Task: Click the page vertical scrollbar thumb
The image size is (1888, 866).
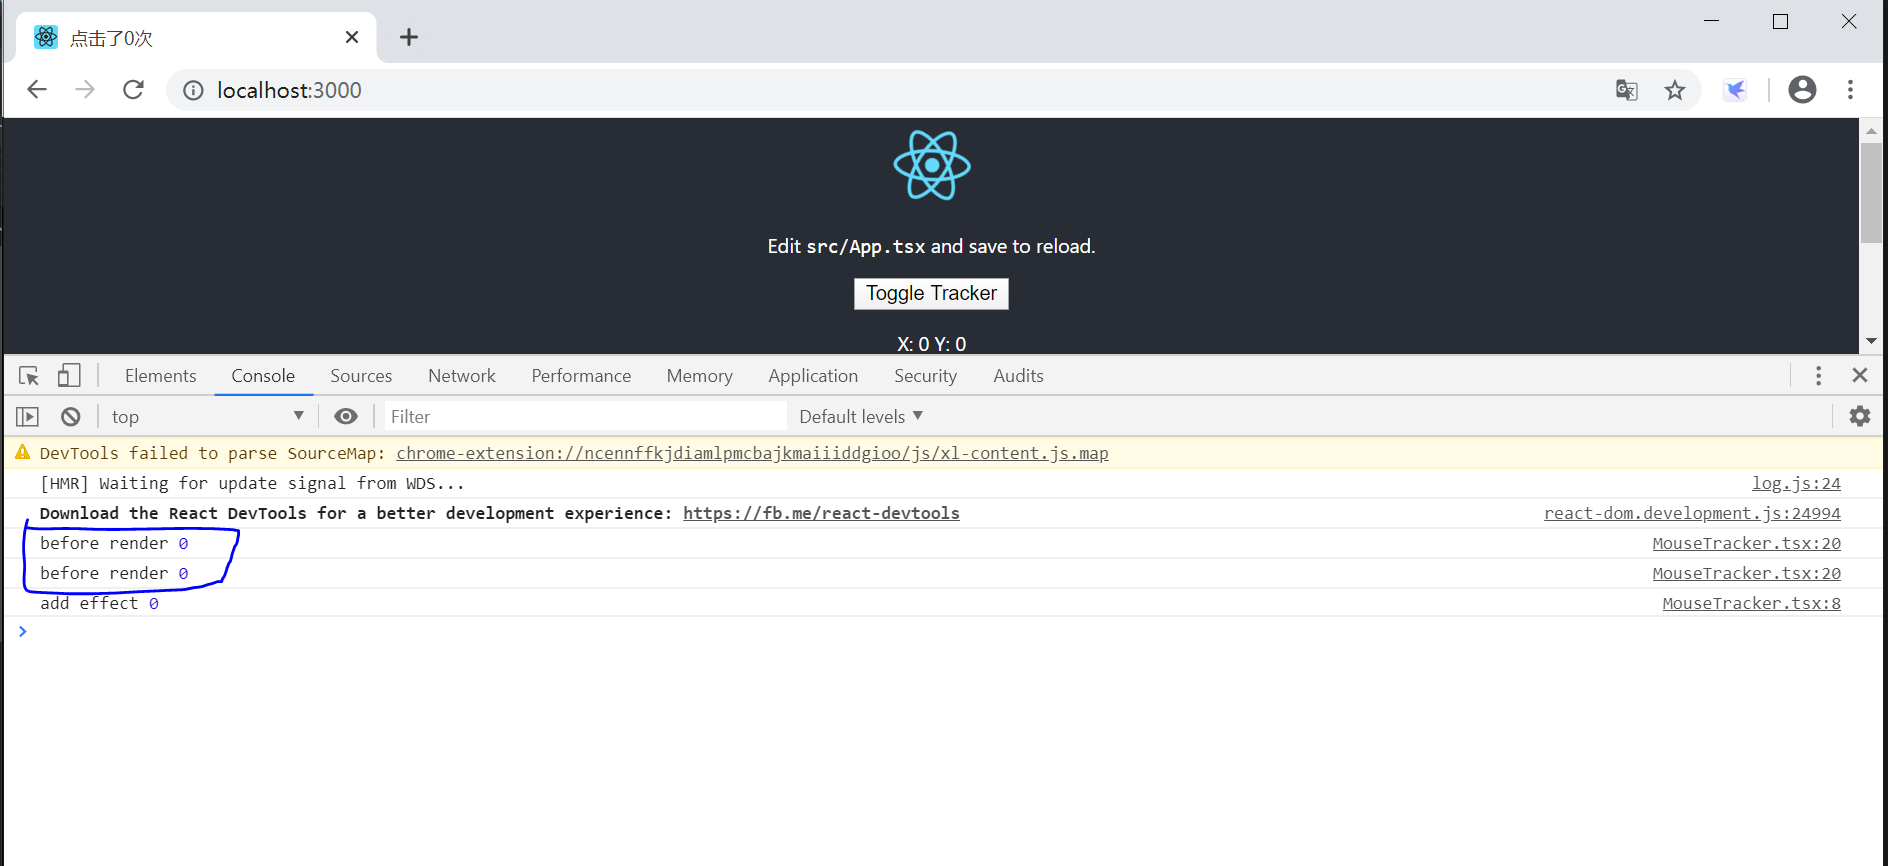Action: tap(1871, 192)
